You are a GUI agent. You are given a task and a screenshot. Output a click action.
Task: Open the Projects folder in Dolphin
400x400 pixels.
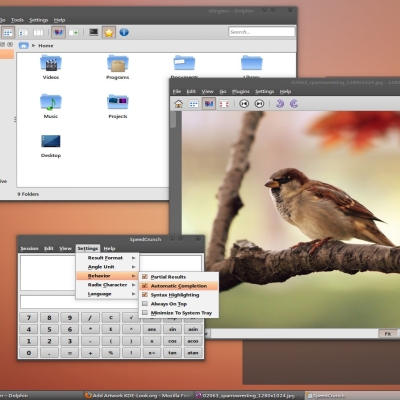coord(118,106)
